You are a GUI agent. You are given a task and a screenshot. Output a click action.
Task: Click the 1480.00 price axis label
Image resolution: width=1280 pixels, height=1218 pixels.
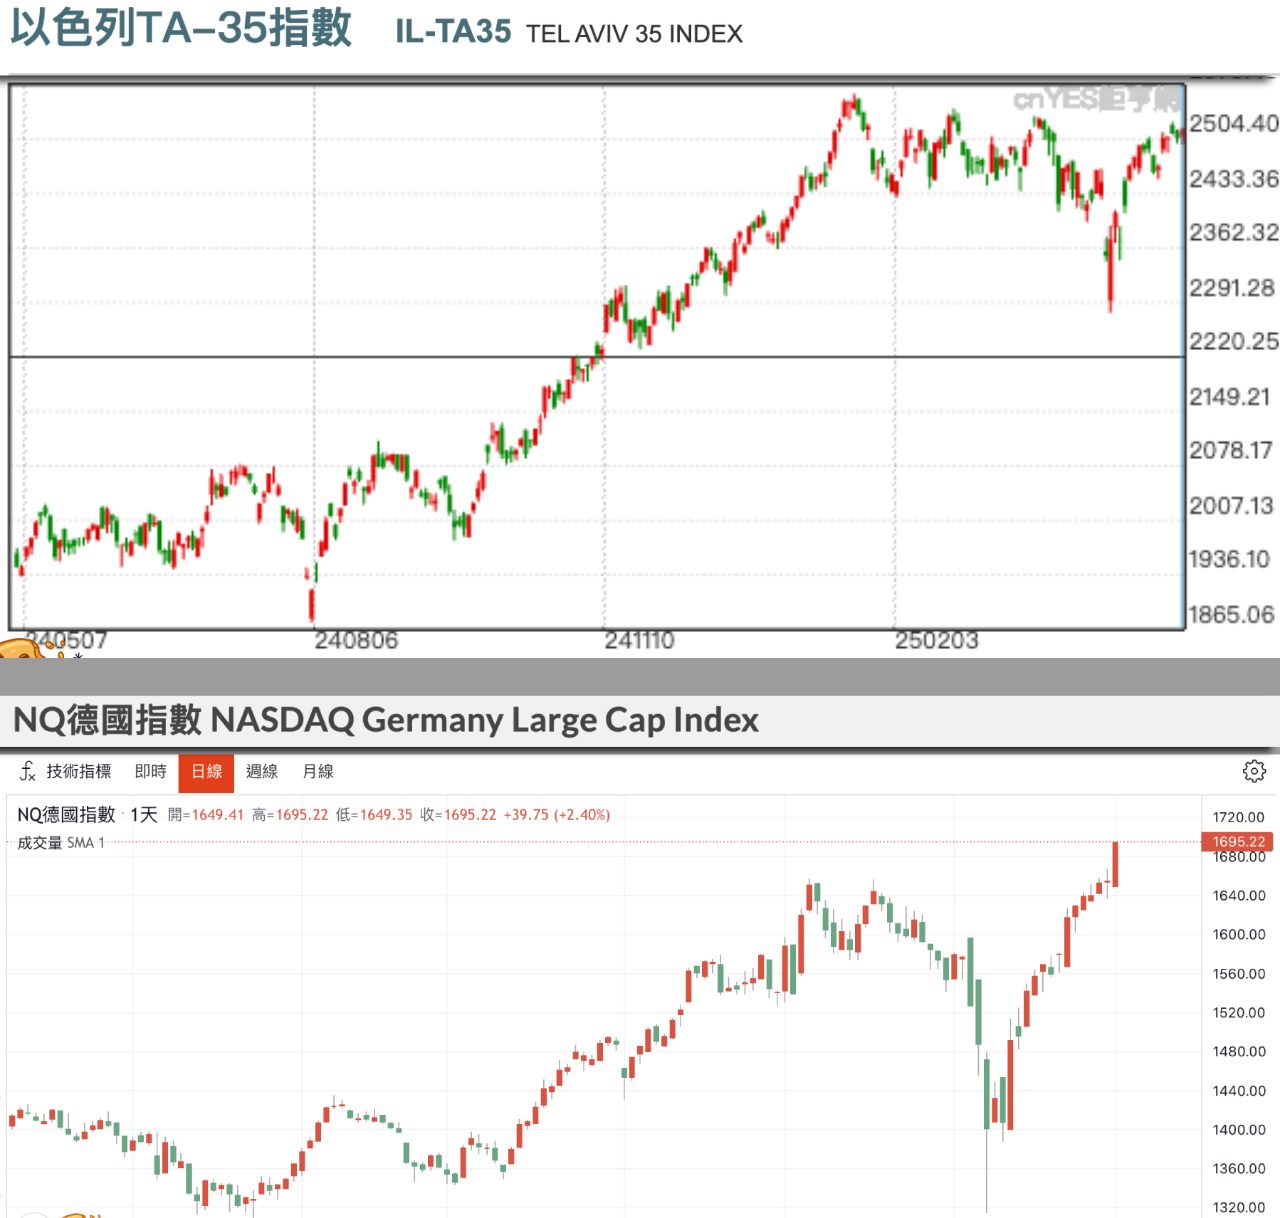(1238, 1051)
